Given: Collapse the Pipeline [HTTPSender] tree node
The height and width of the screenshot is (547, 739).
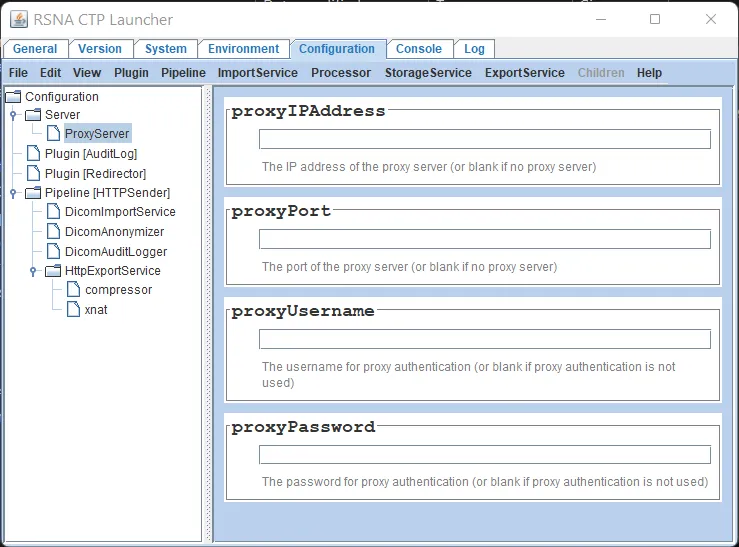Looking at the screenshot, I should 13,193.
